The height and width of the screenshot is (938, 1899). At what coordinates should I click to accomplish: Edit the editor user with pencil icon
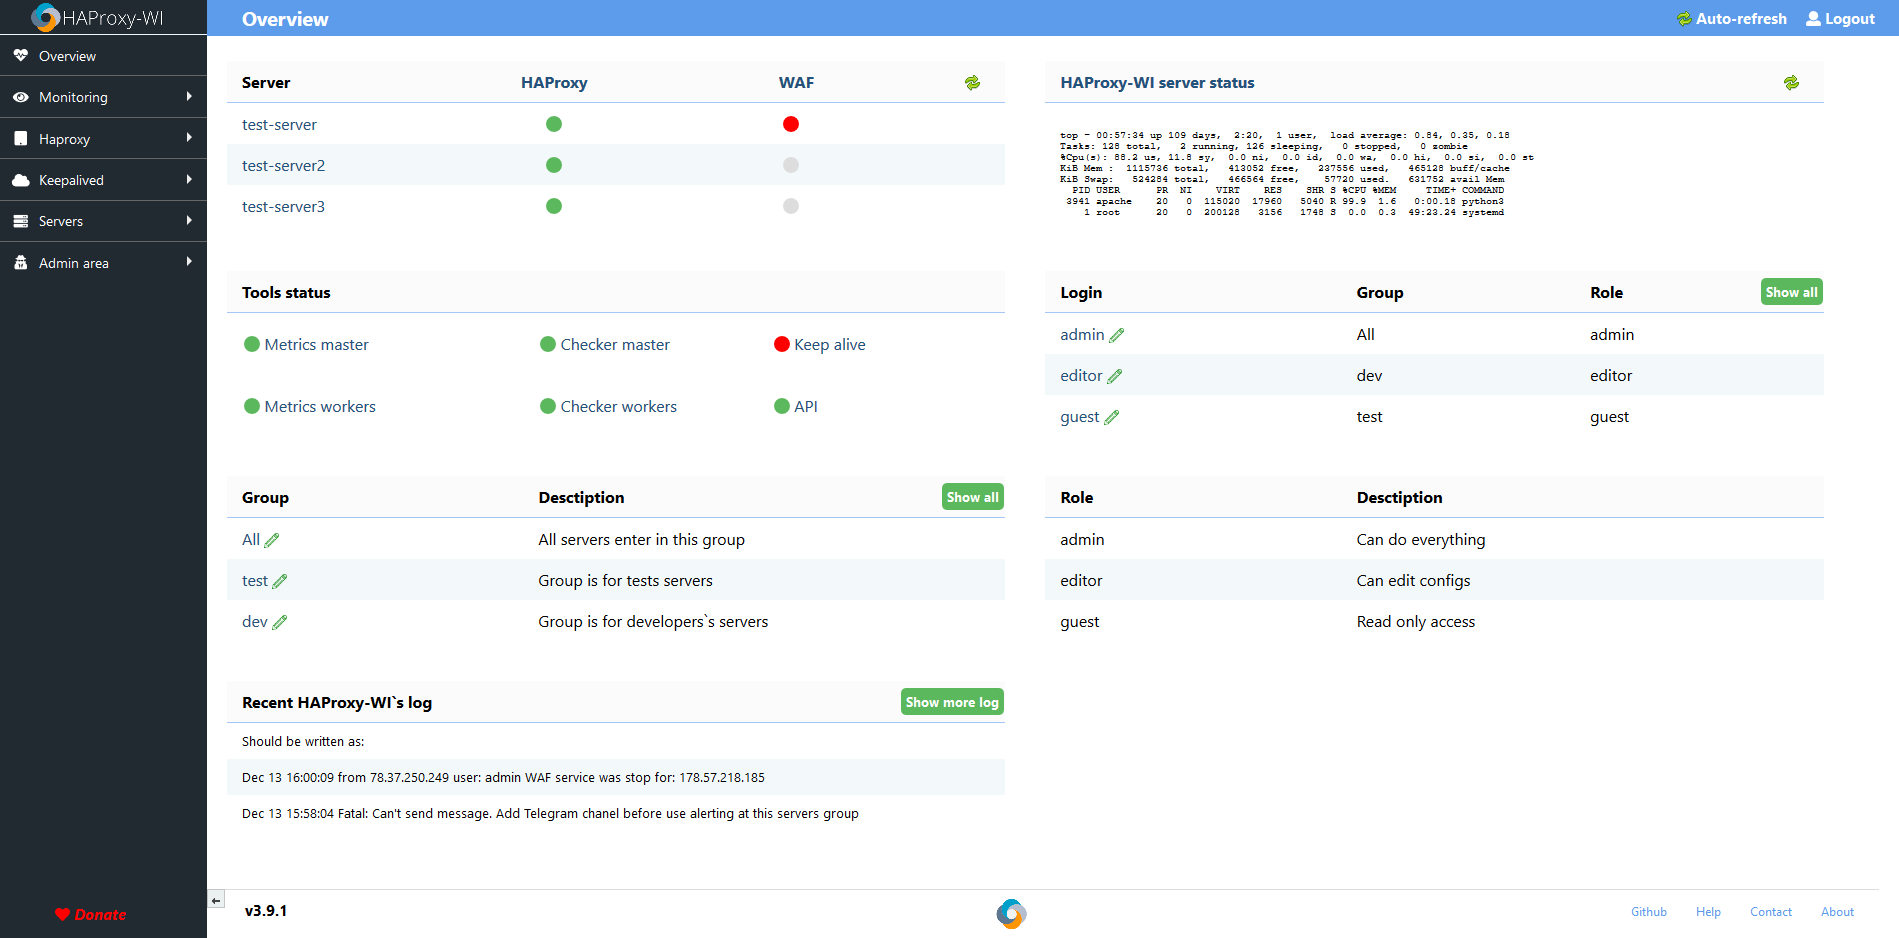point(1115,376)
